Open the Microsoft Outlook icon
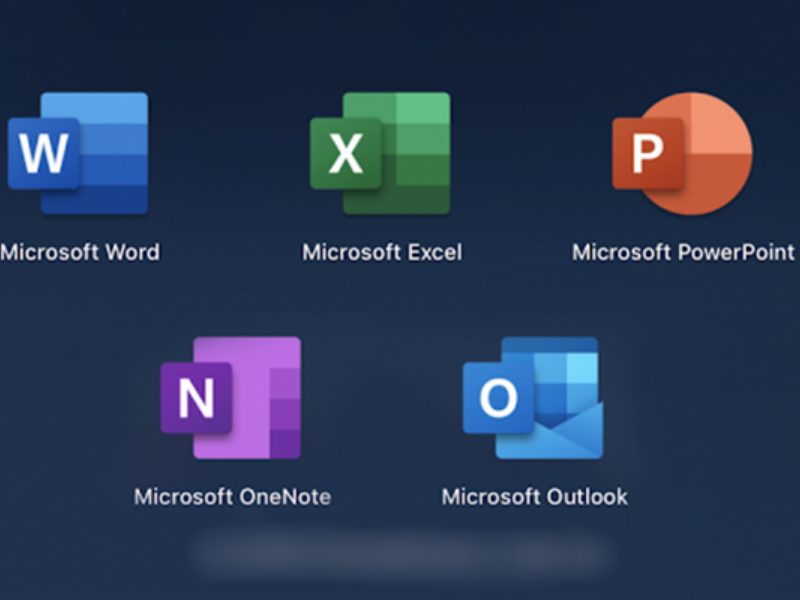 point(533,397)
